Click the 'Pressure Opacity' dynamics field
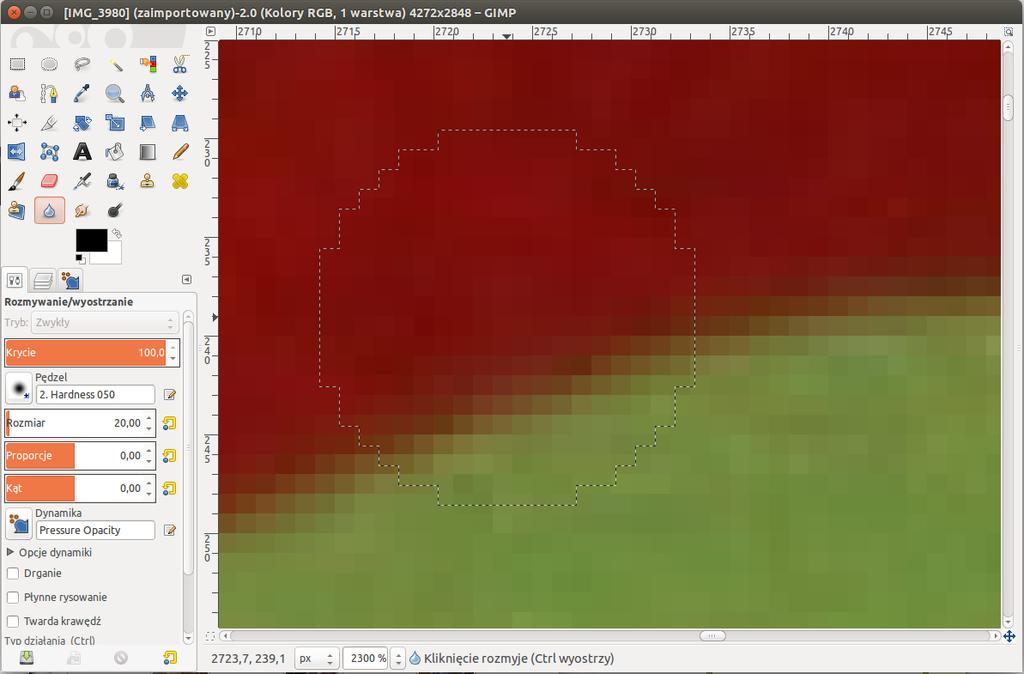Viewport: 1024px width, 674px height. click(x=95, y=530)
